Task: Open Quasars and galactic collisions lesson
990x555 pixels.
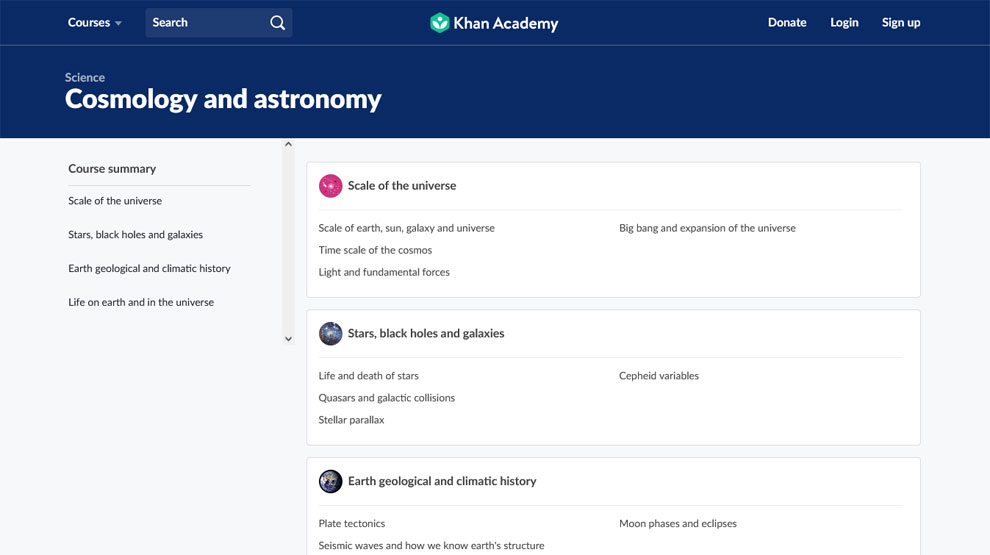Action: 386,398
